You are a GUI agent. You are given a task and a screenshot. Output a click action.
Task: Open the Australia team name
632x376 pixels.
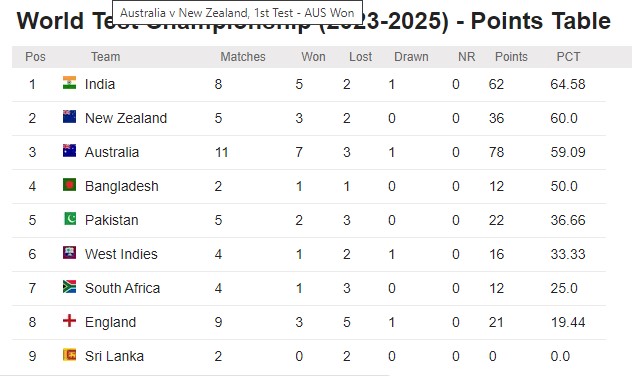tap(112, 152)
